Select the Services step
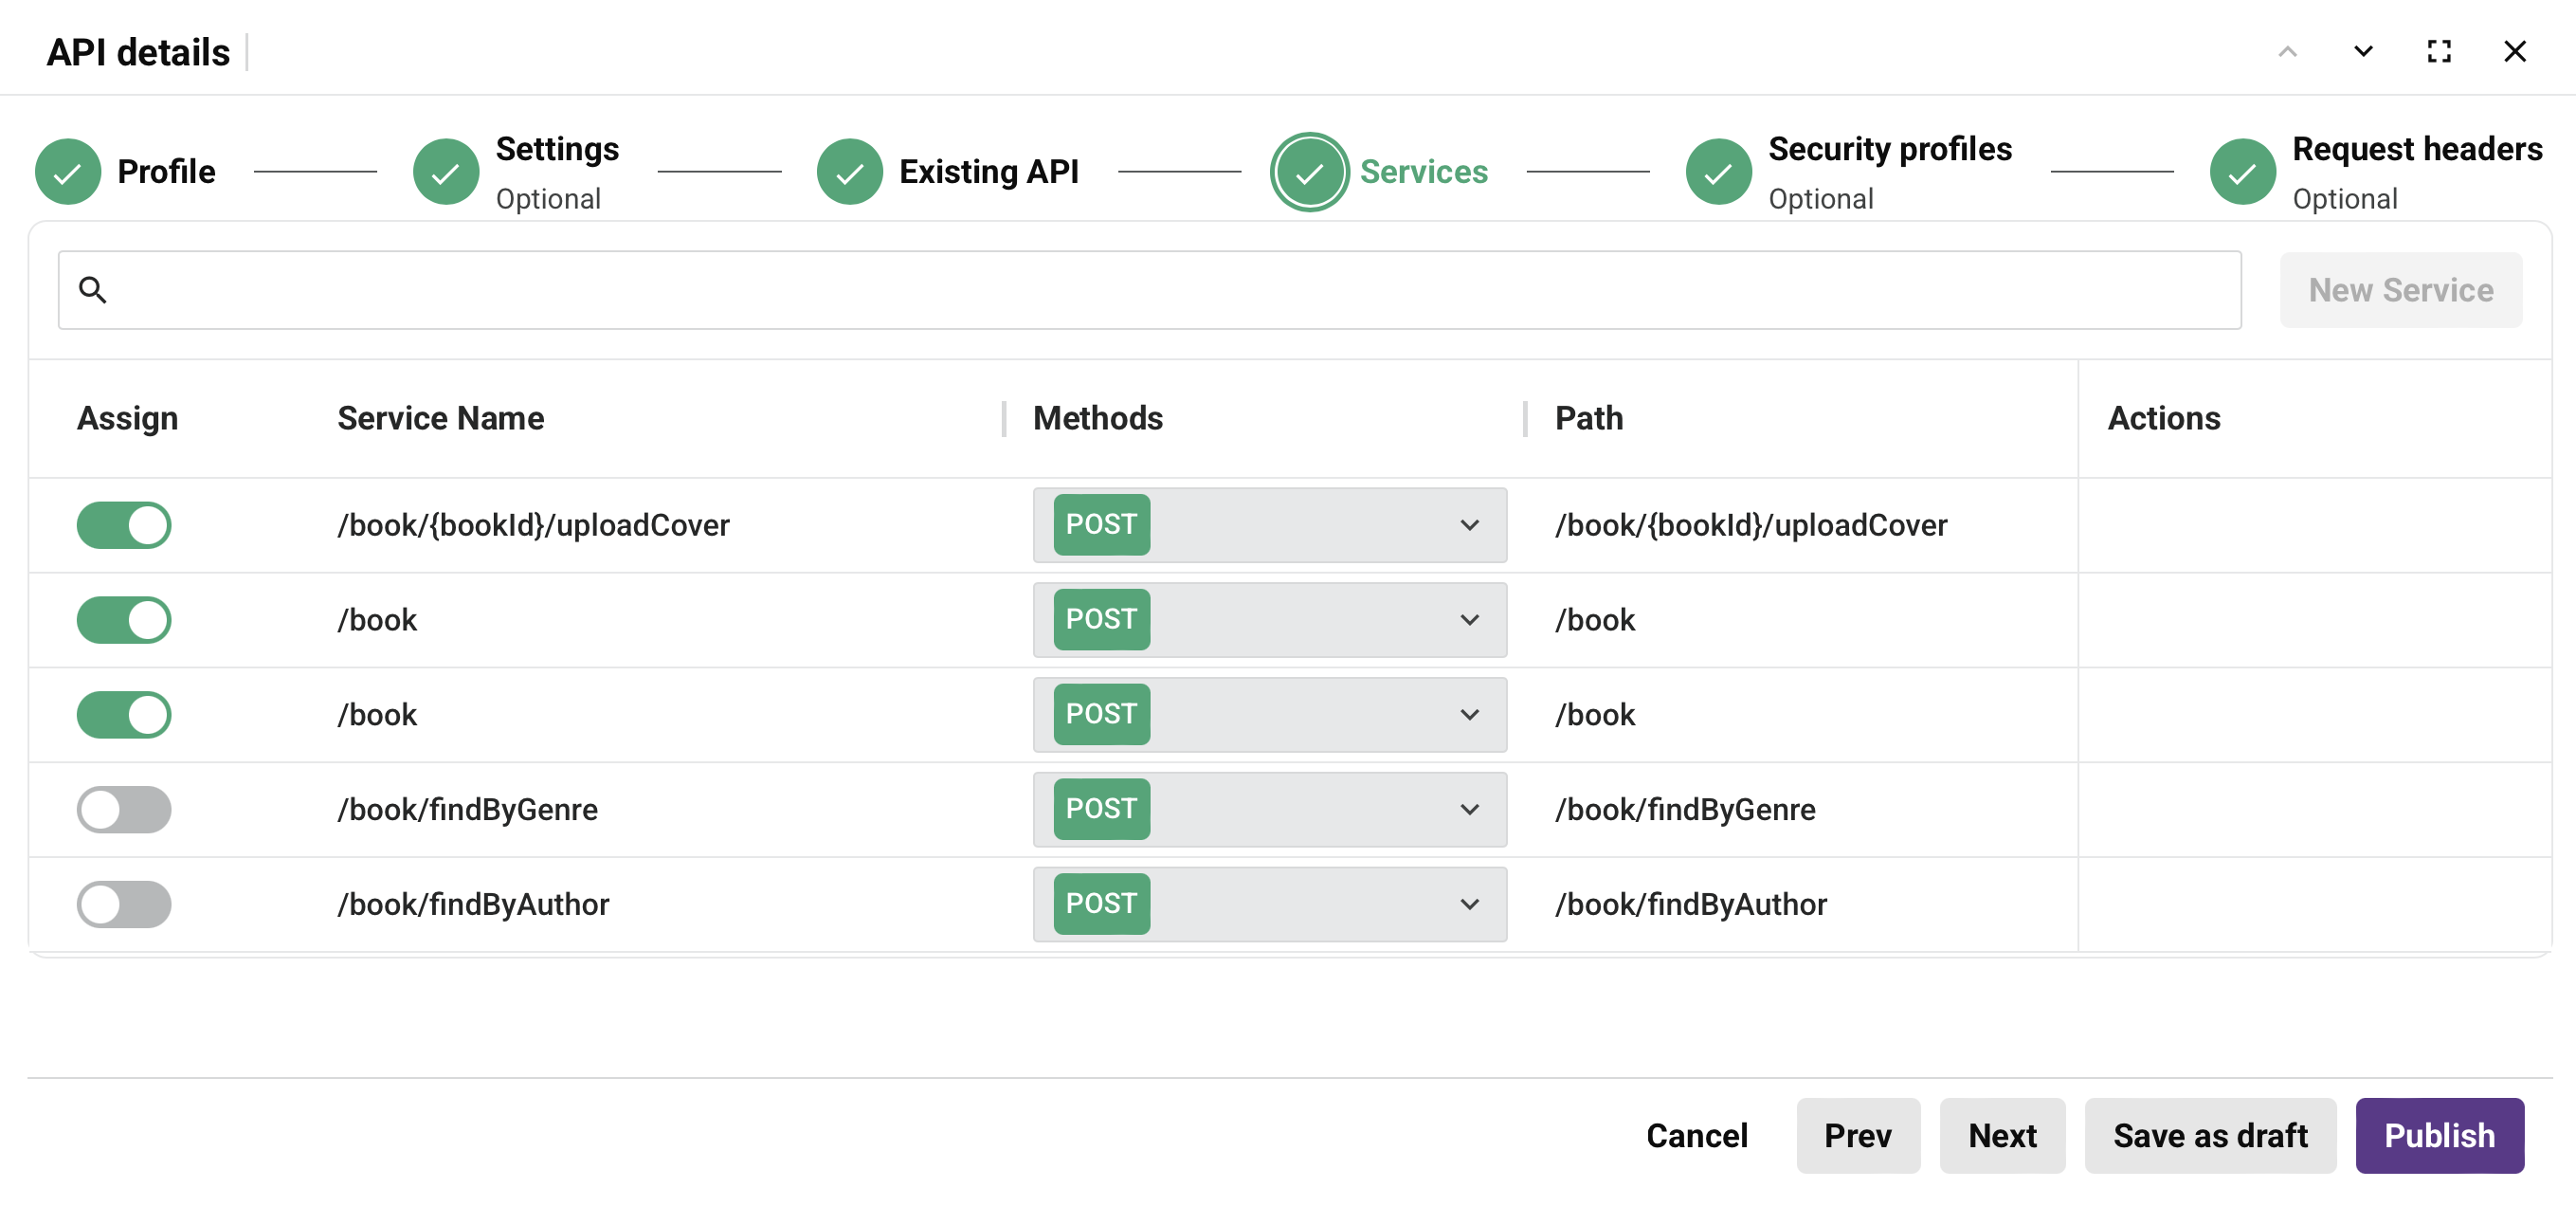This screenshot has width=2576, height=1206. click(x=1309, y=171)
